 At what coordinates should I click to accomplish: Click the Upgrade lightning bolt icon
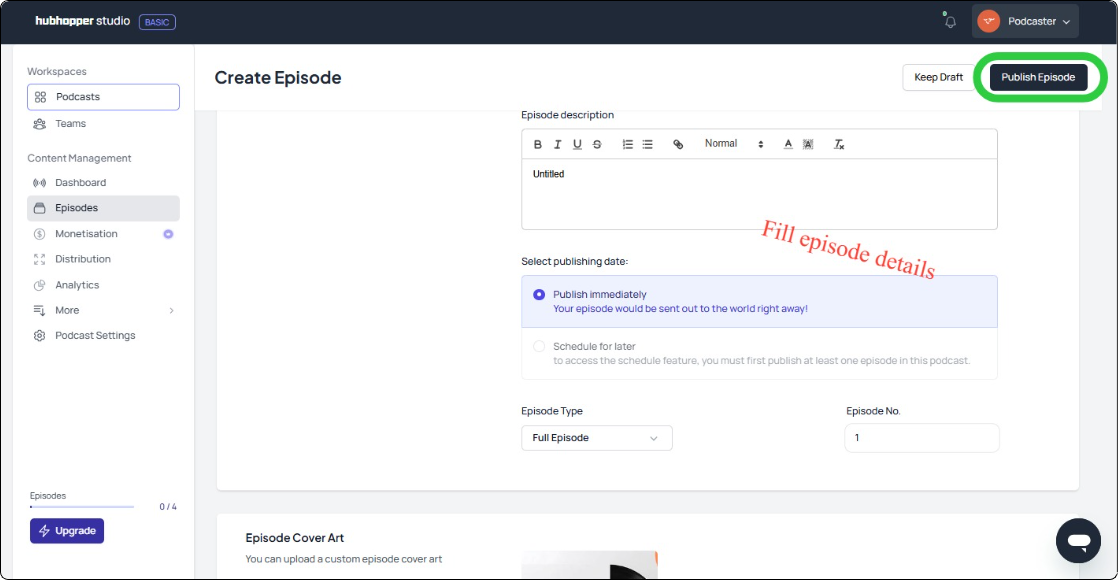coord(44,531)
